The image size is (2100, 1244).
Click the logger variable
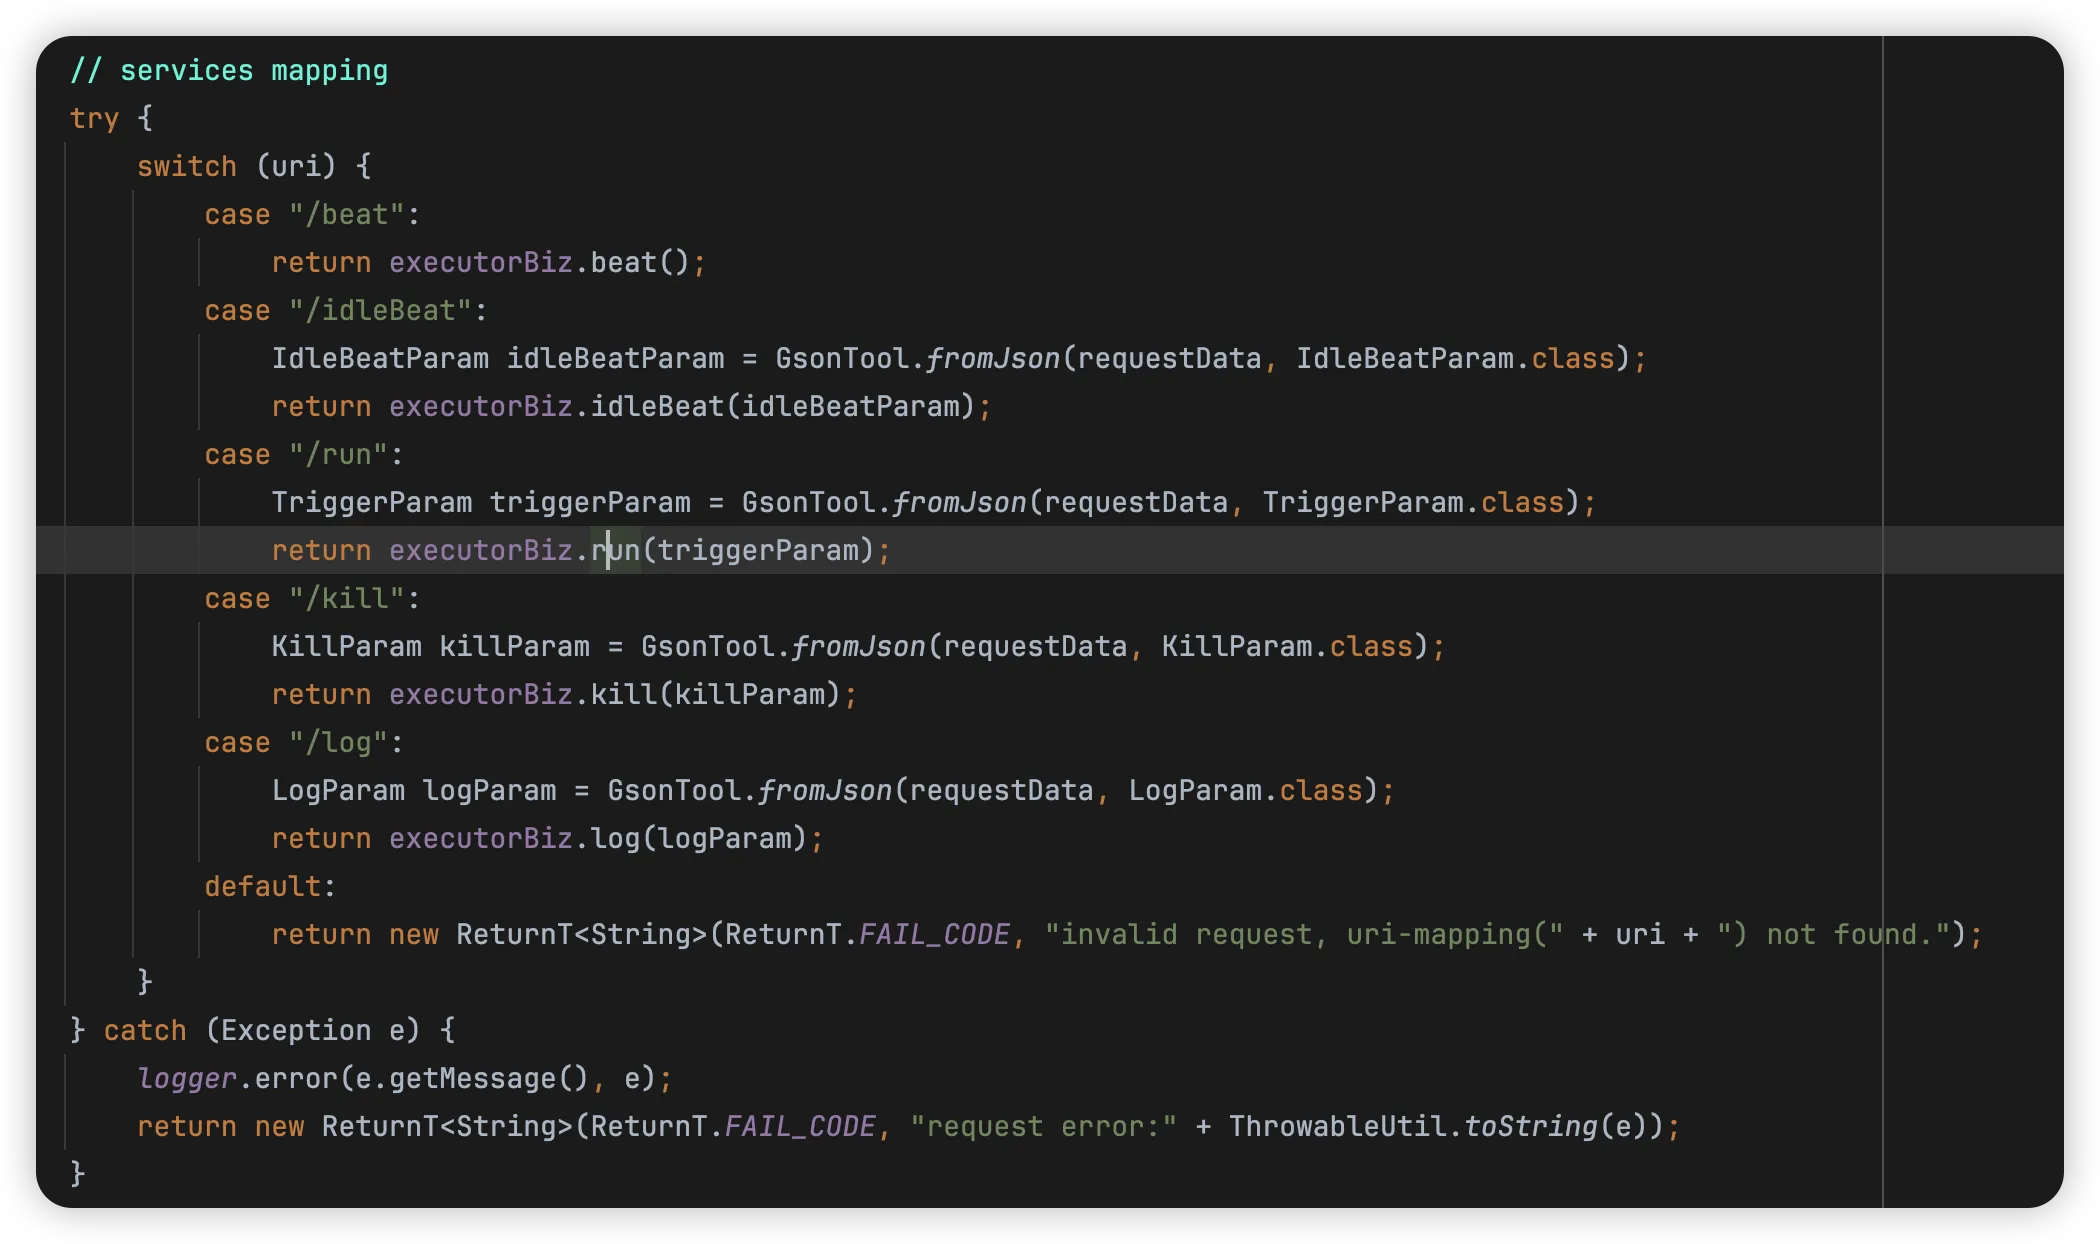(x=187, y=1079)
